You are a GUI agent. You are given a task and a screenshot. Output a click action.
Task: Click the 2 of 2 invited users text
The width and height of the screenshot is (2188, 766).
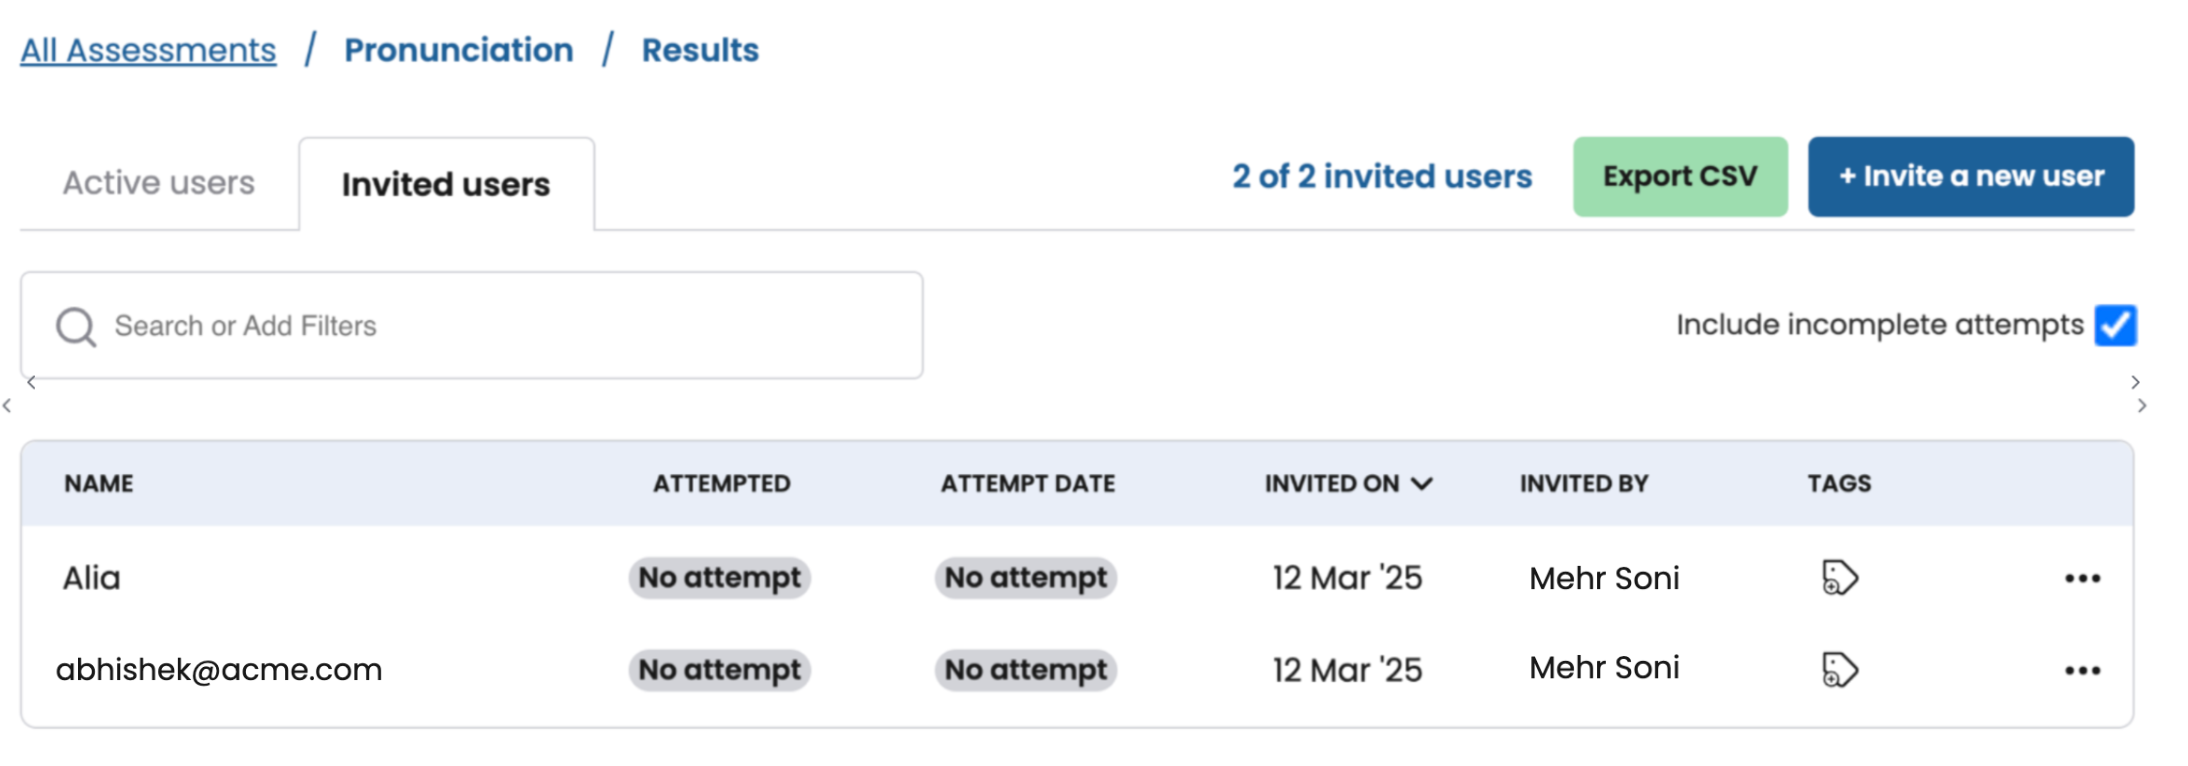coord(1381,177)
